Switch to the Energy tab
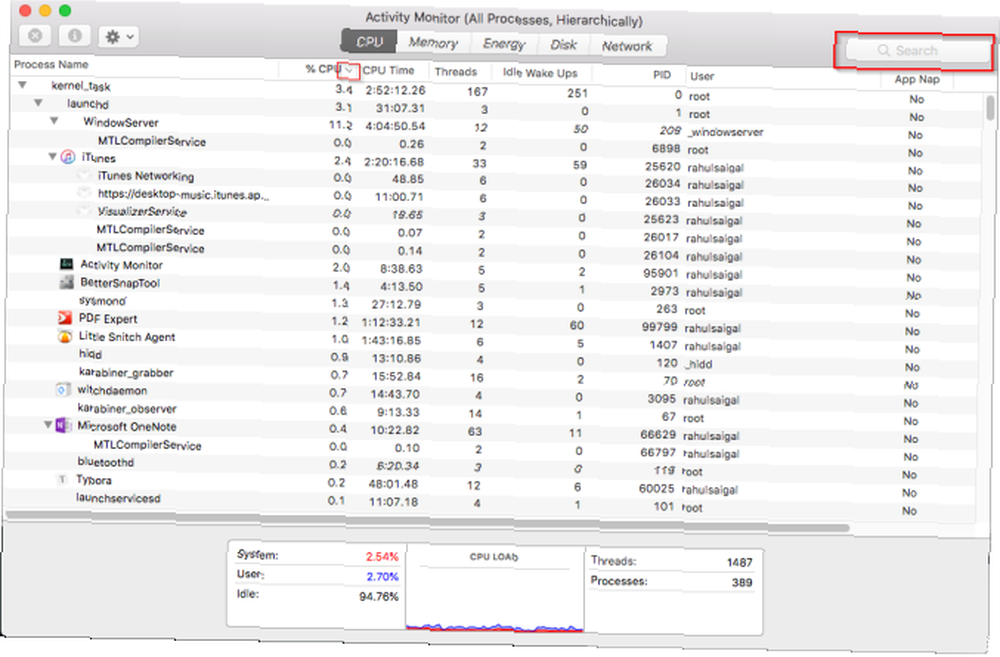 click(504, 44)
